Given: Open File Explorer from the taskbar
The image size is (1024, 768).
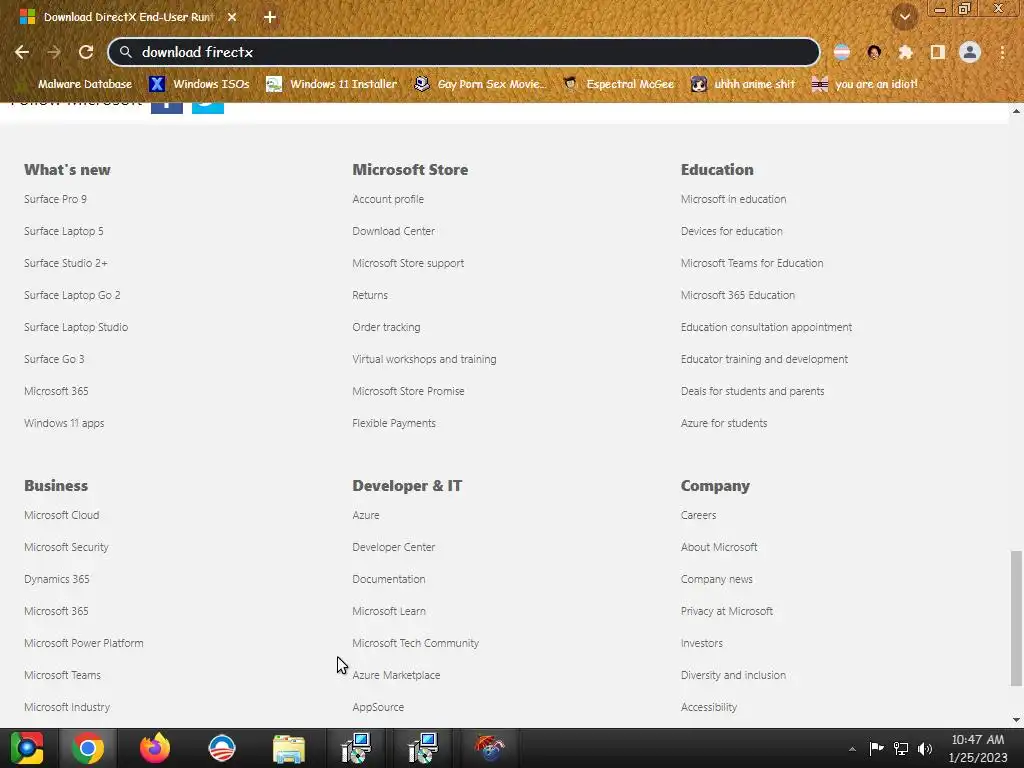Looking at the screenshot, I should [x=289, y=748].
